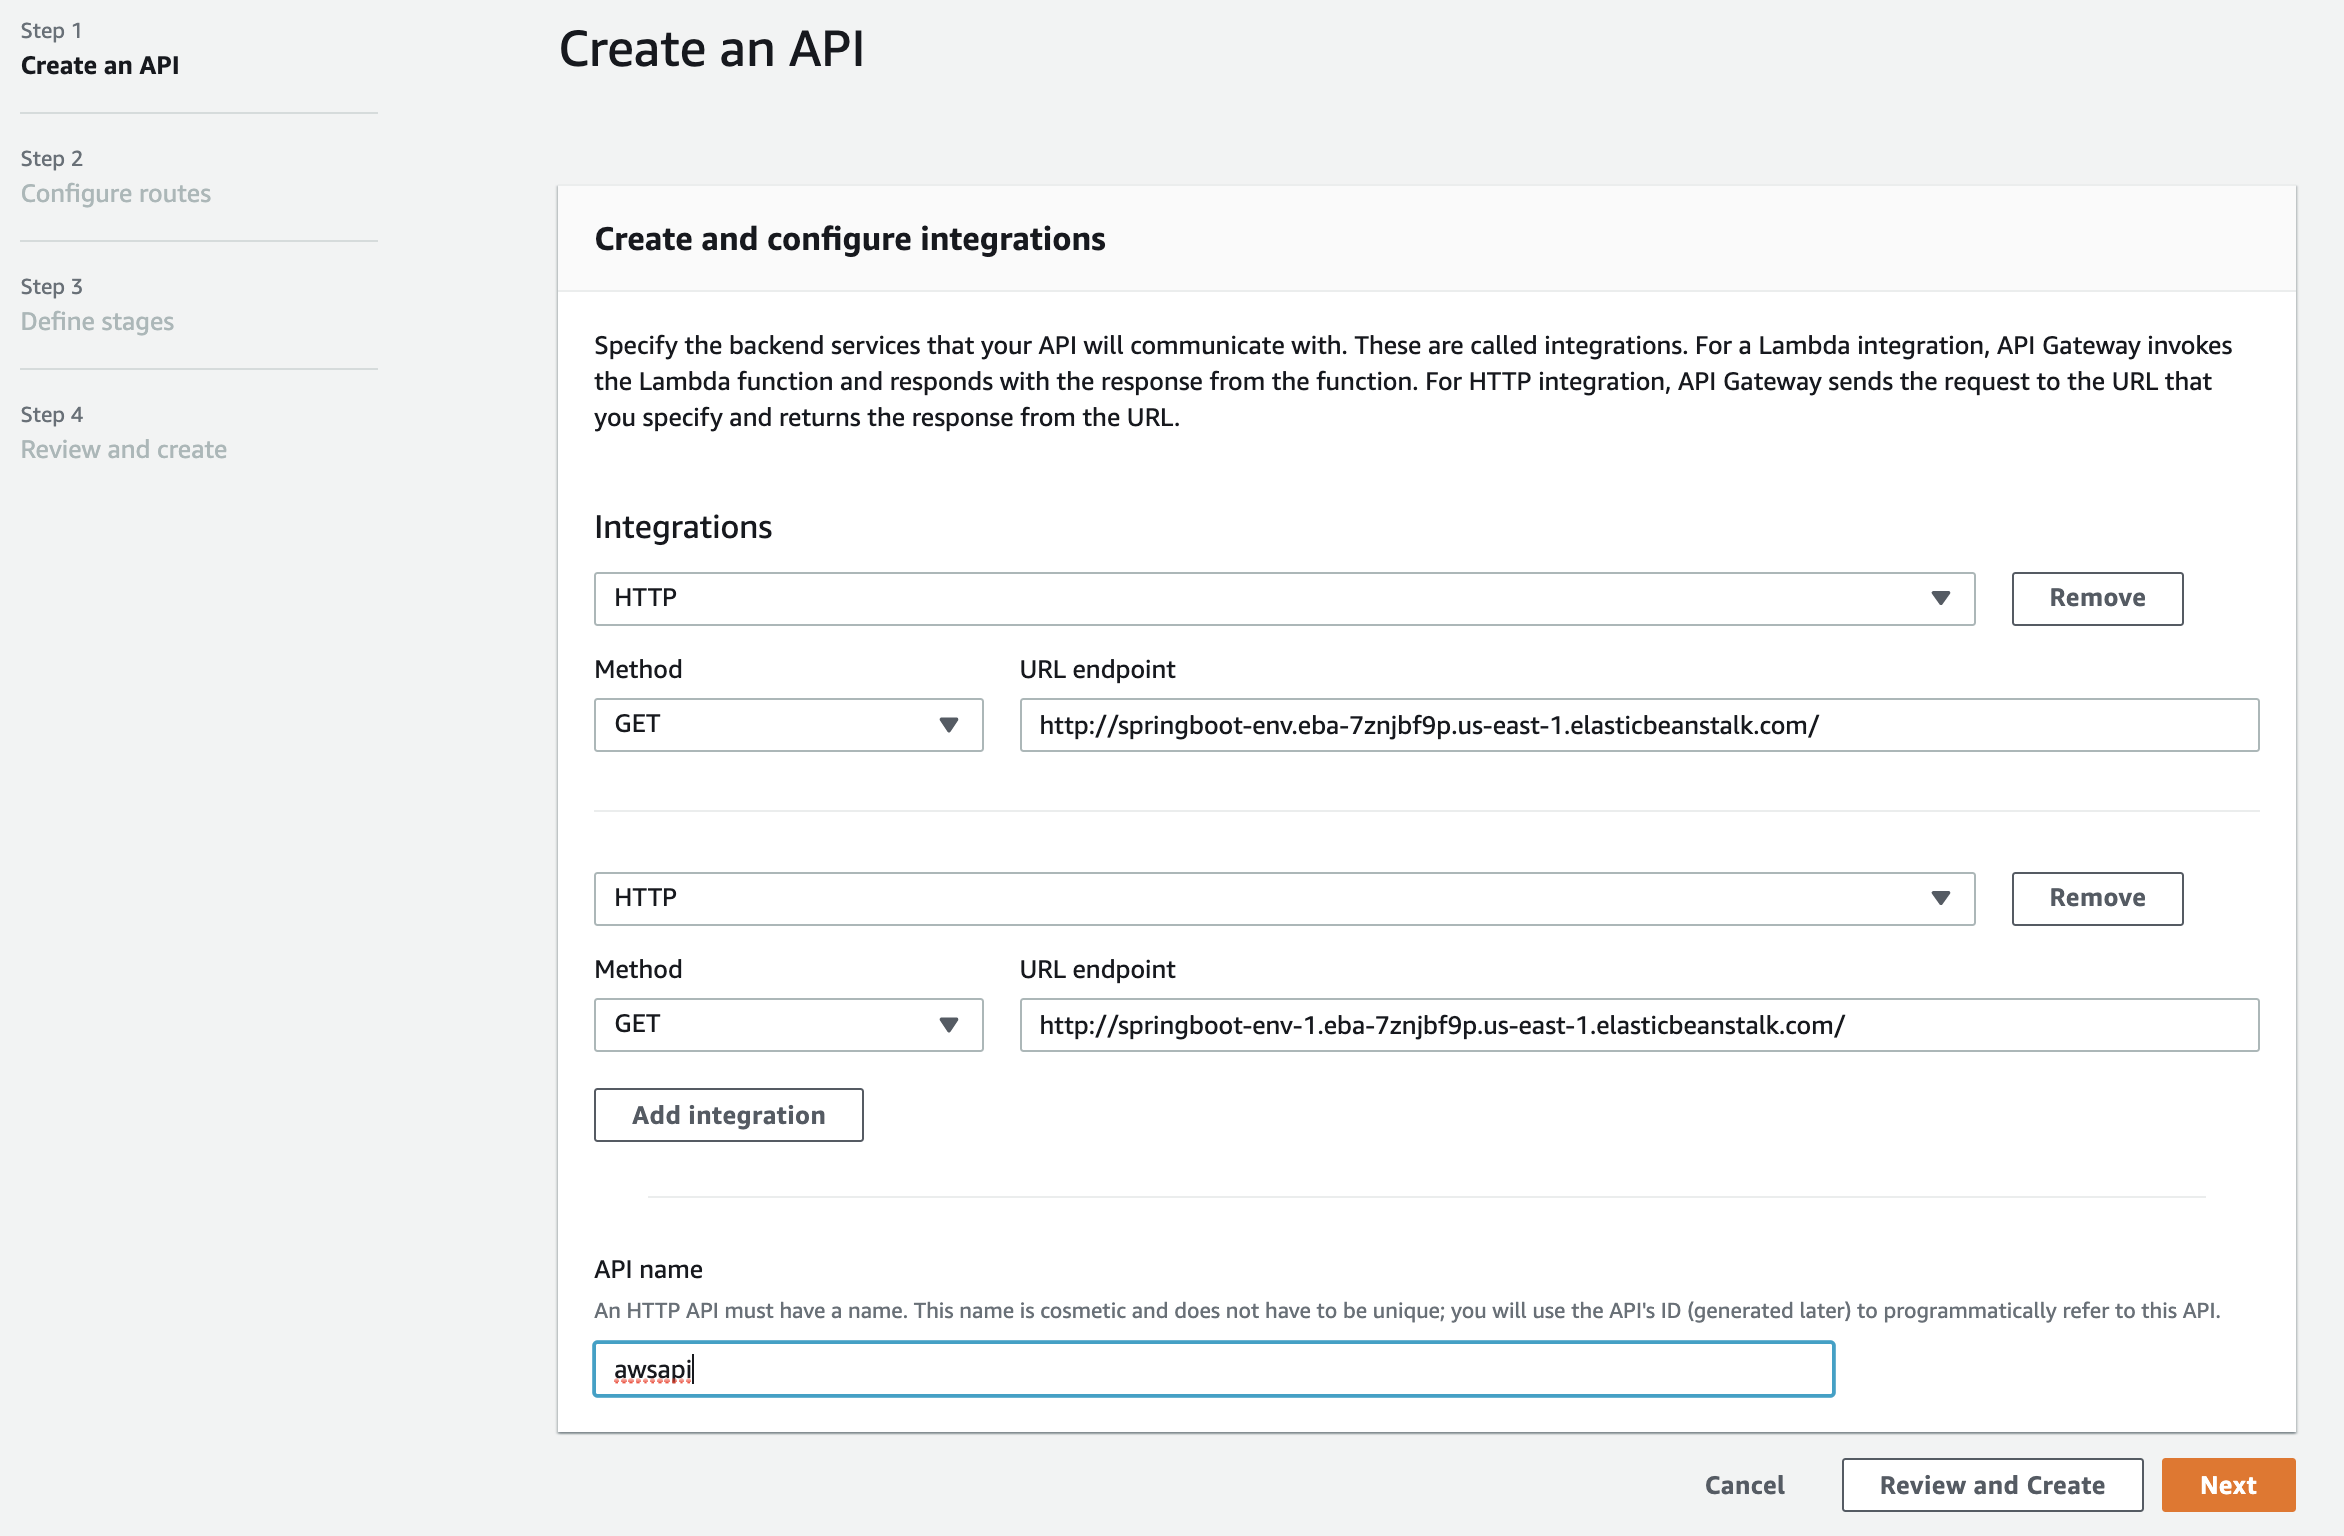Open the first integration type HTTP dropdown
Viewport: 2344px width, 1536px height.
pyautogui.click(x=1283, y=598)
